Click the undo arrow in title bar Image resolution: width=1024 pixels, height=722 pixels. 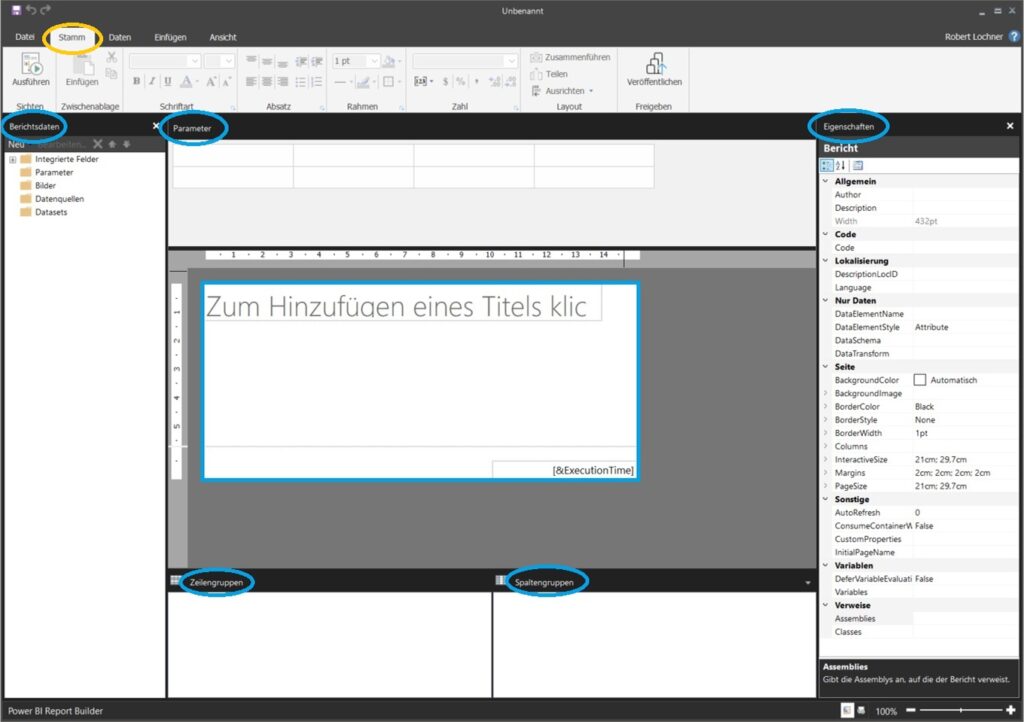pos(30,10)
